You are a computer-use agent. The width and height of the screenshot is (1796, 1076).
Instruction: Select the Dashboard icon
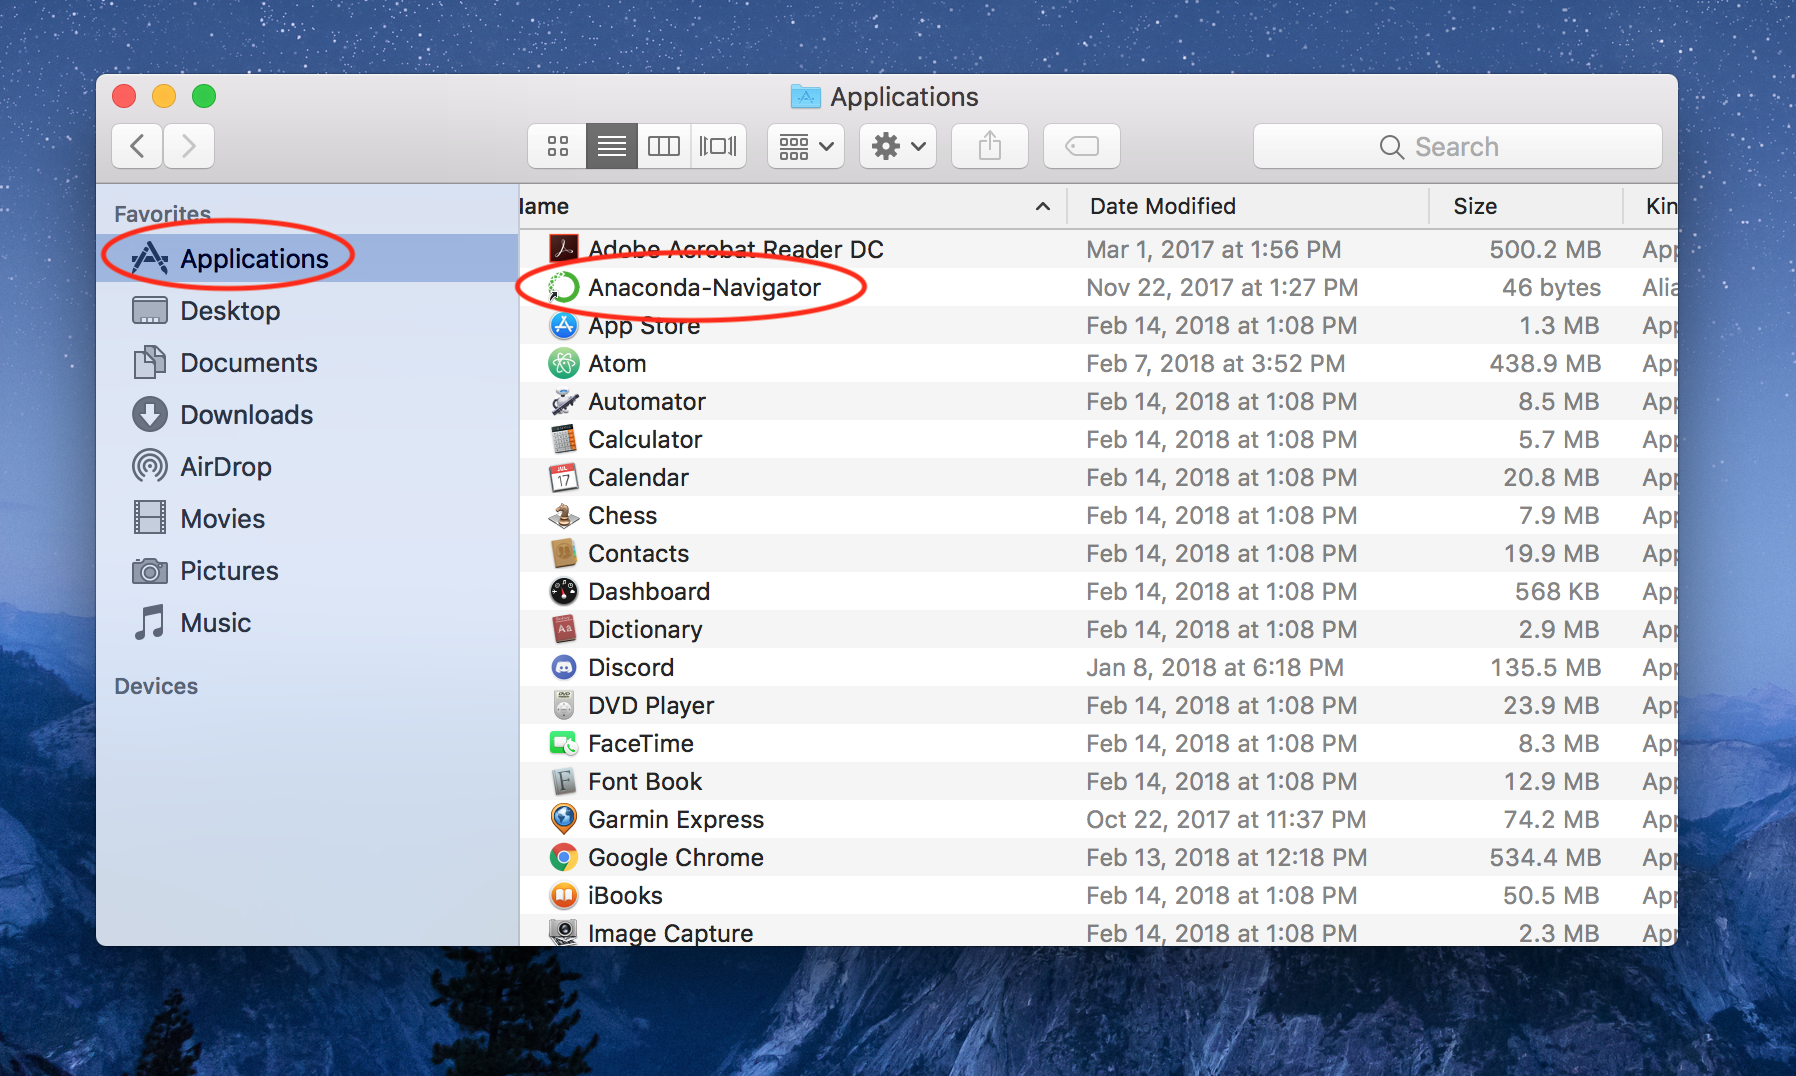pyautogui.click(x=564, y=591)
